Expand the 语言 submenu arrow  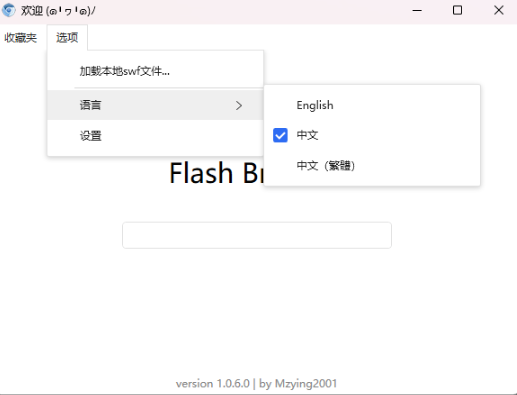click(239, 106)
